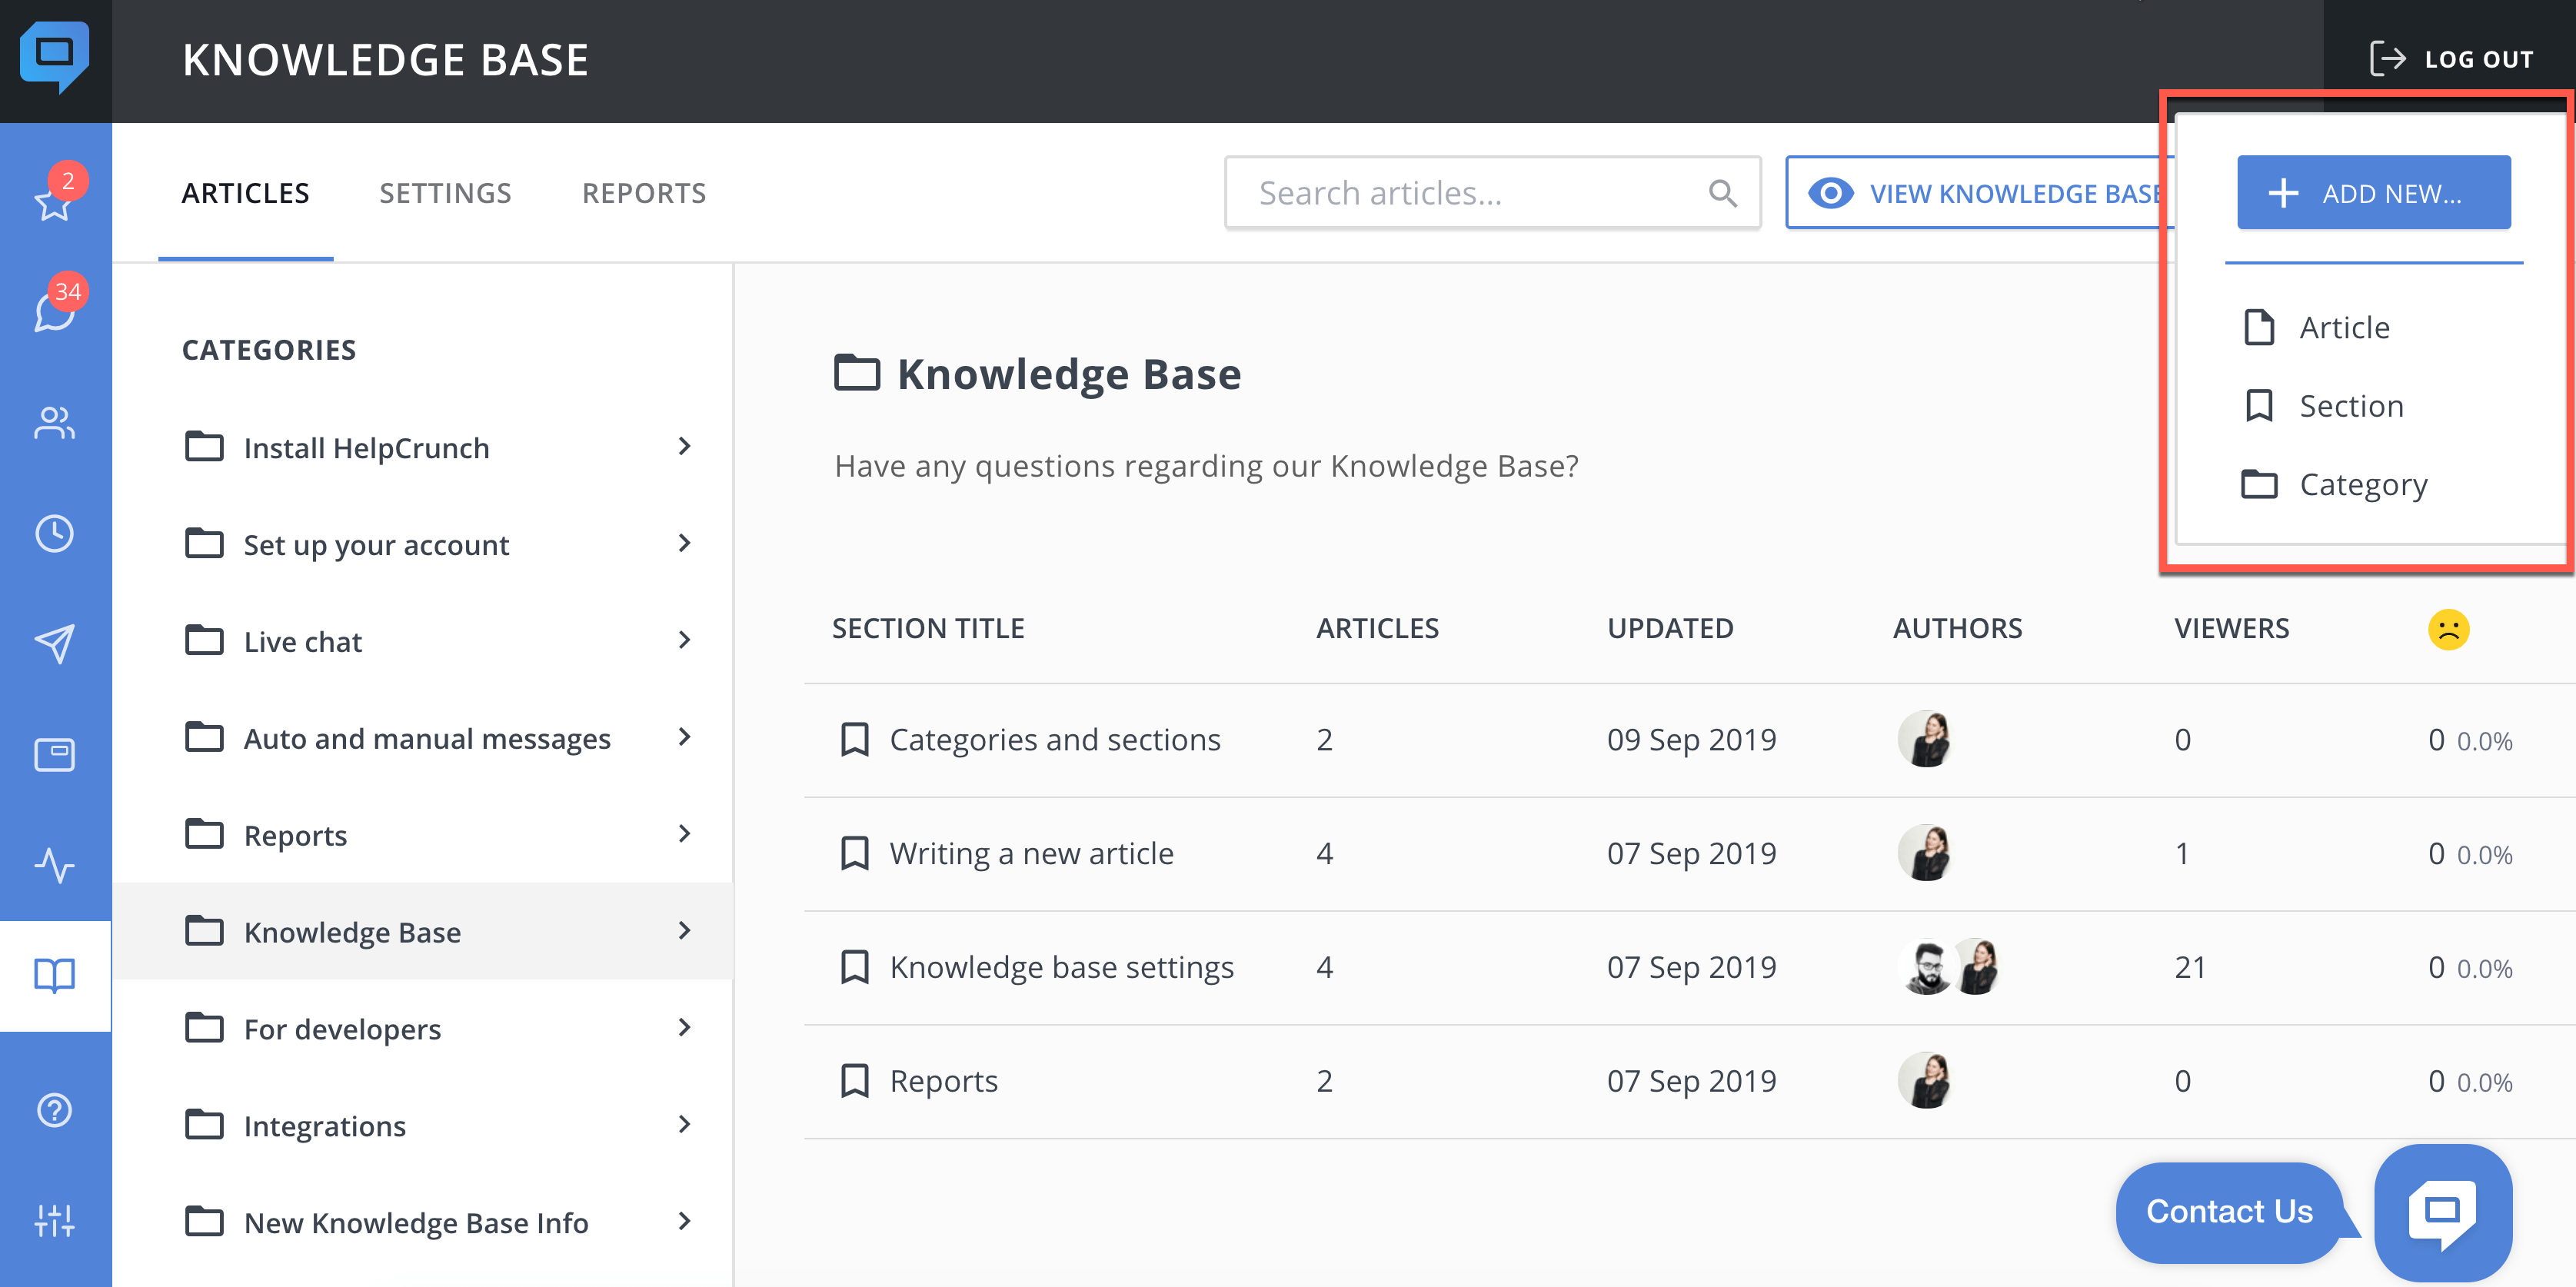Viewport: 2576px width, 1287px height.
Task: Click the activity pulse reports icon
Action: 54,865
